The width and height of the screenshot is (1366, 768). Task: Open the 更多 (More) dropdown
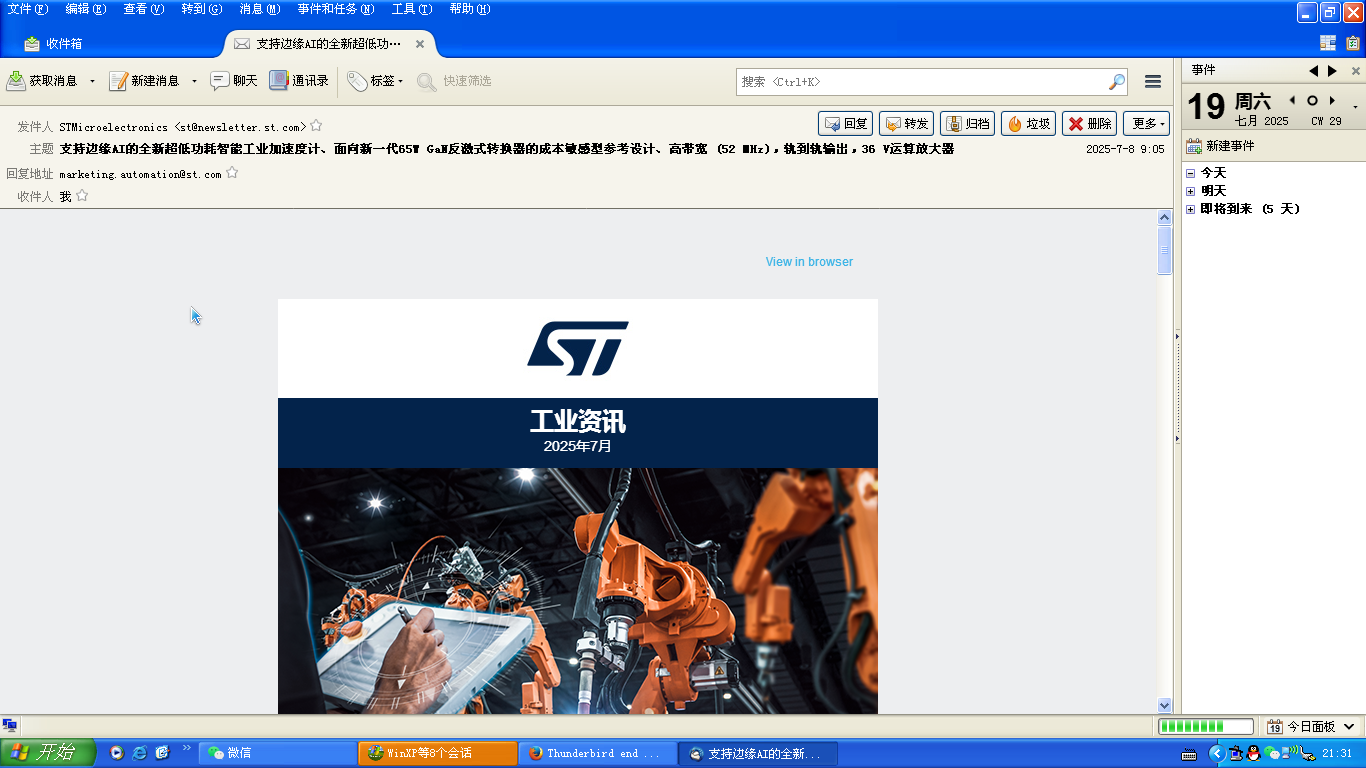click(1146, 123)
